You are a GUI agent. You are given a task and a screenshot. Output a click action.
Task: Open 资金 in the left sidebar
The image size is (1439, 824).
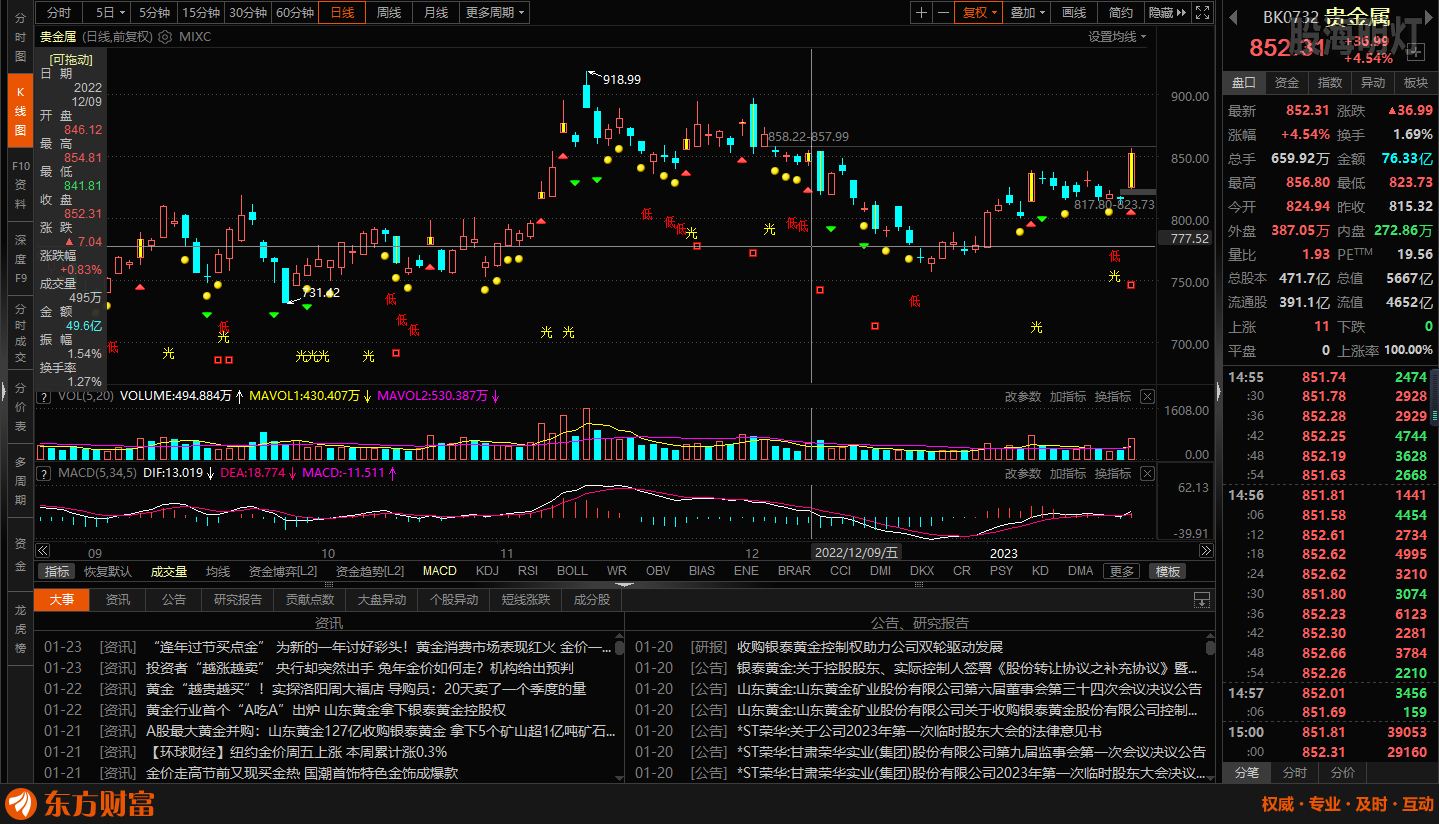pos(20,555)
